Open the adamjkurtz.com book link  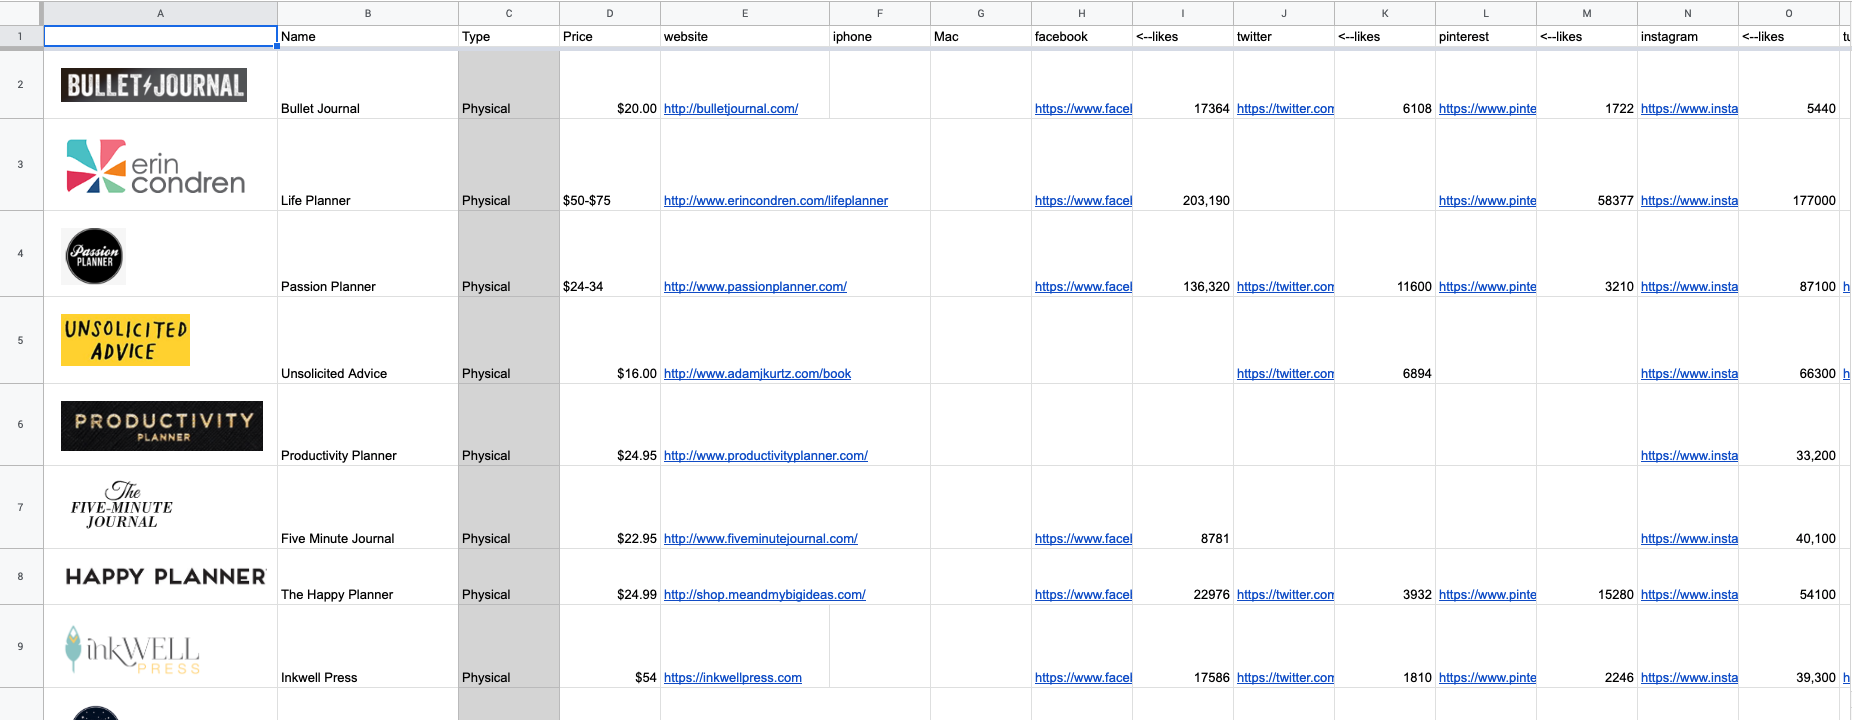[x=757, y=374]
